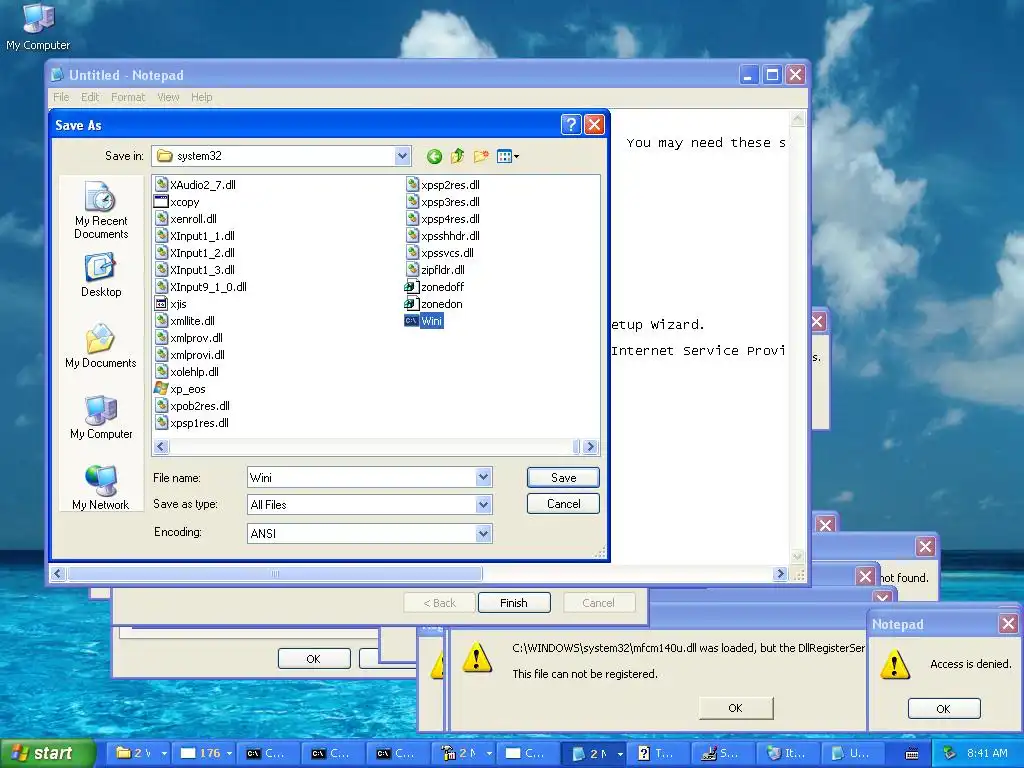
Task: Select the zonedon file
Action: click(x=434, y=304)
